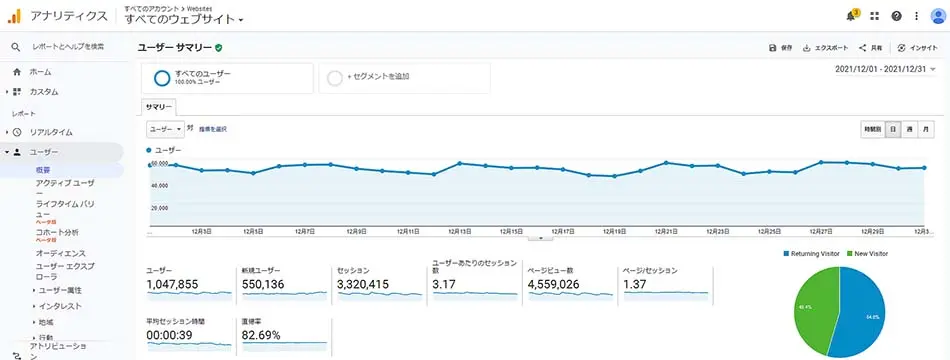
Task: Open ユーザー エクスプローラ report
Action: (65, 271)
